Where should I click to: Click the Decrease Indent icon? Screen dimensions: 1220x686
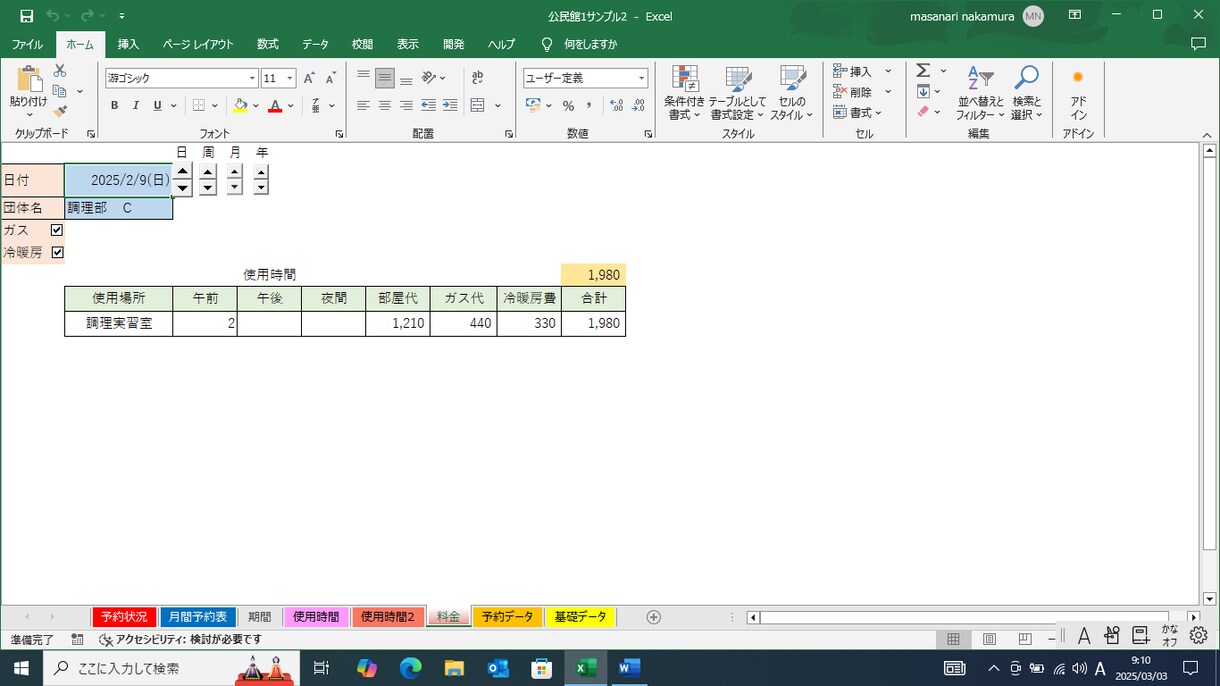point(428,105)
